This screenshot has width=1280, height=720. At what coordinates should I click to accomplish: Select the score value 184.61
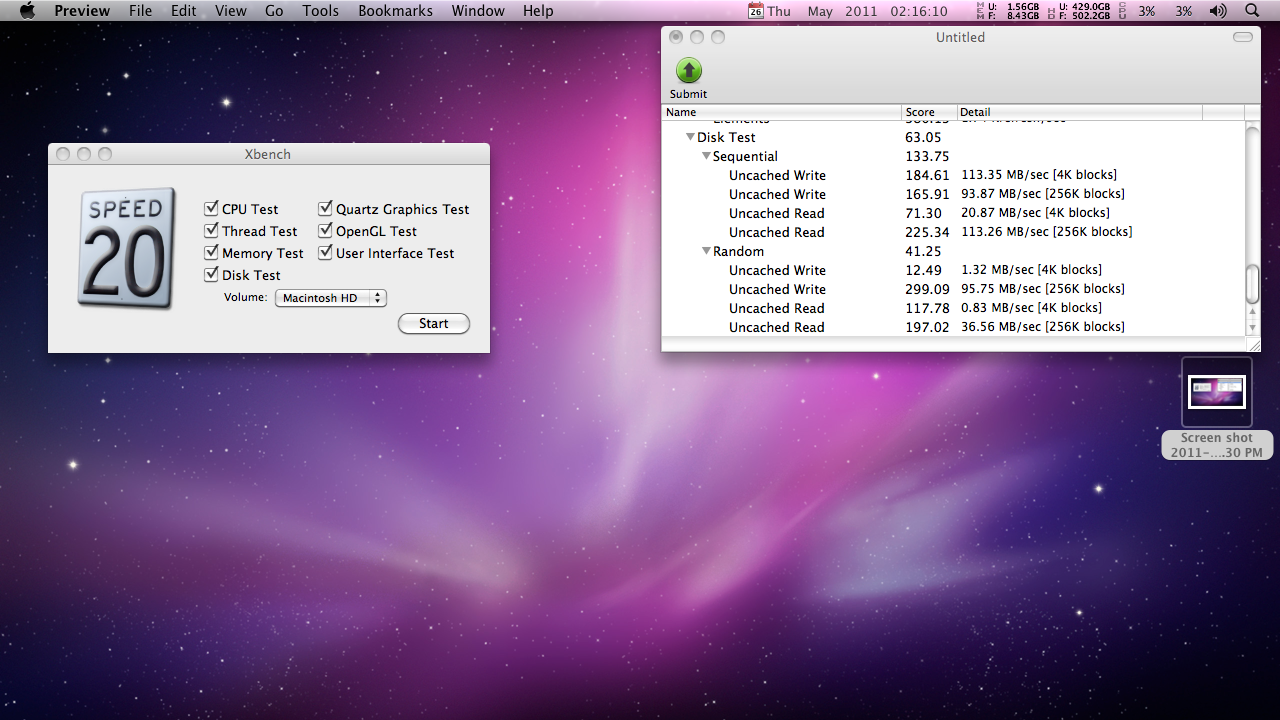coord(927,175)
